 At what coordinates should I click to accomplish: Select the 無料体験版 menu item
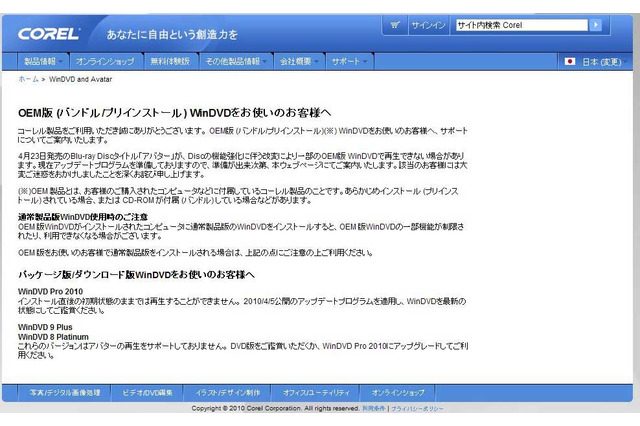click(x=170, y=61)
